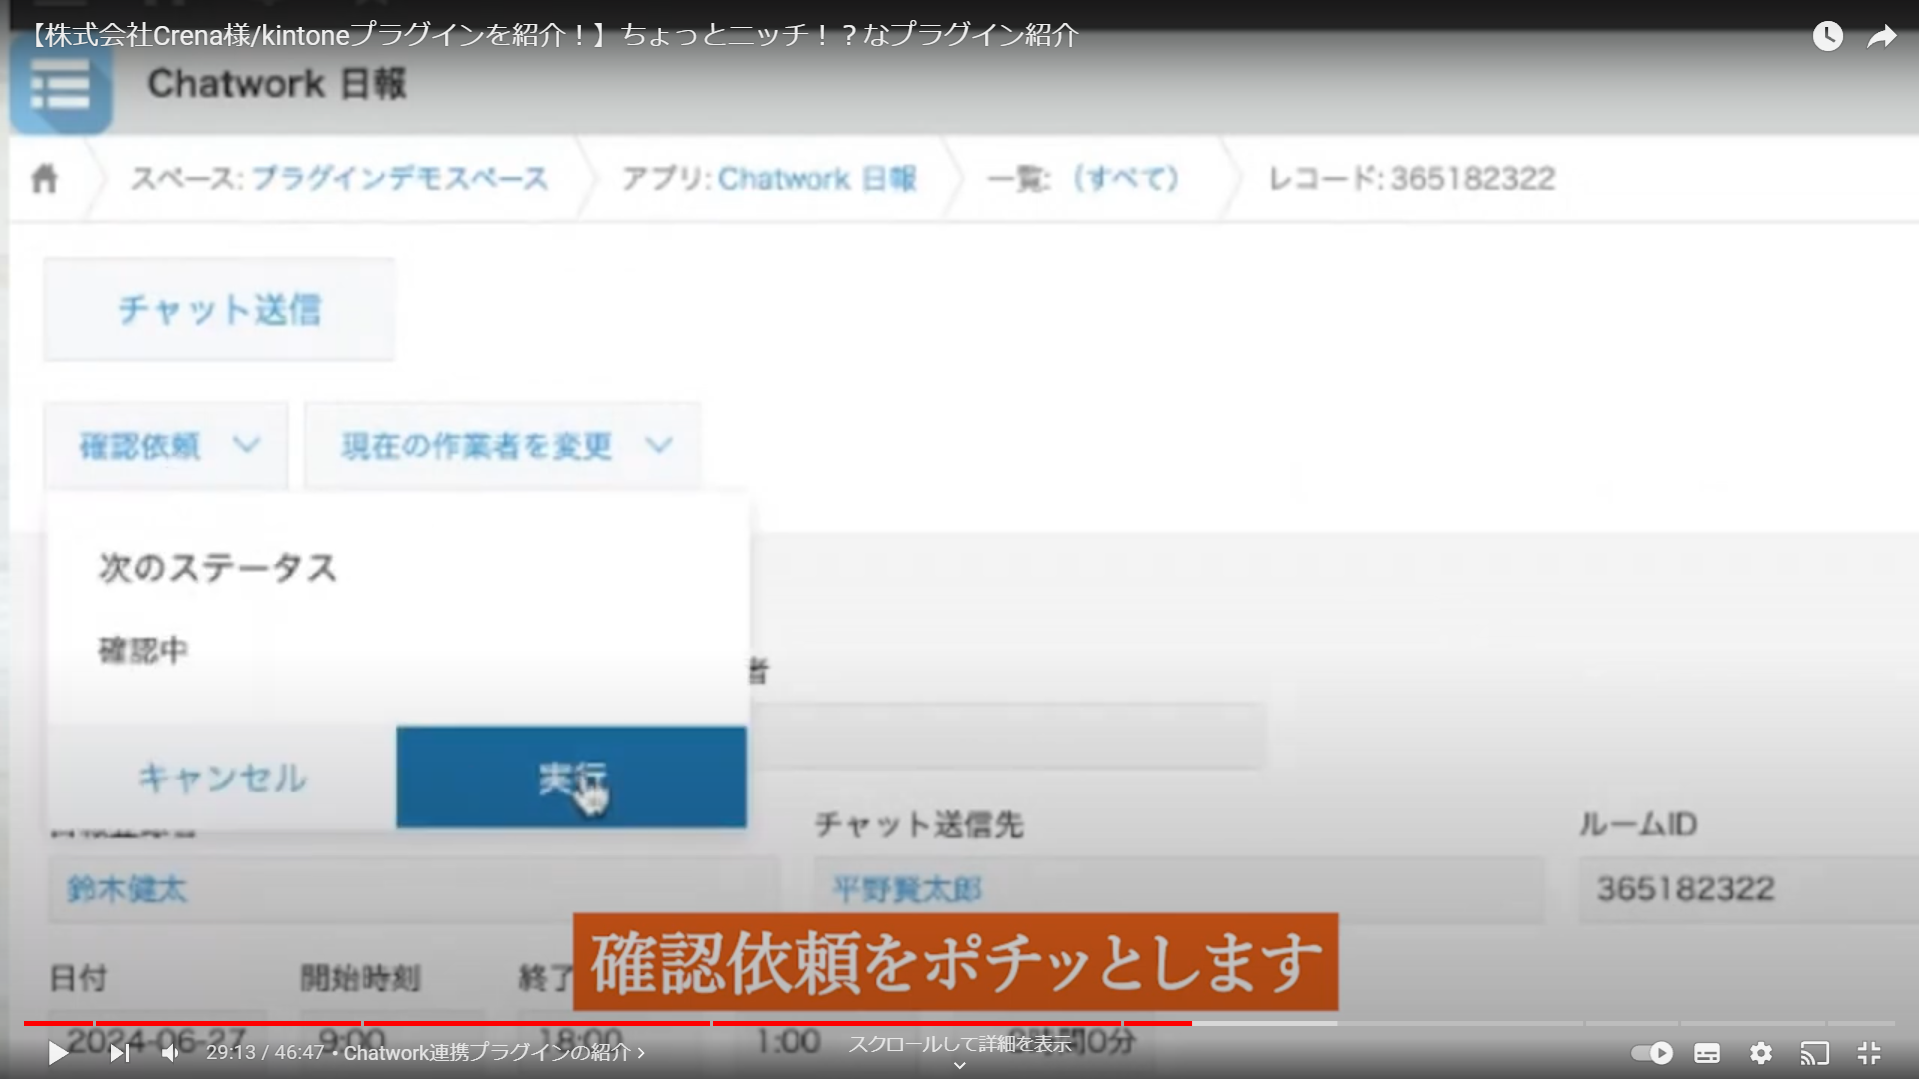Click the チャット送信 button
Screen dimensions: 1919x1079
click(x=219, y=310)
